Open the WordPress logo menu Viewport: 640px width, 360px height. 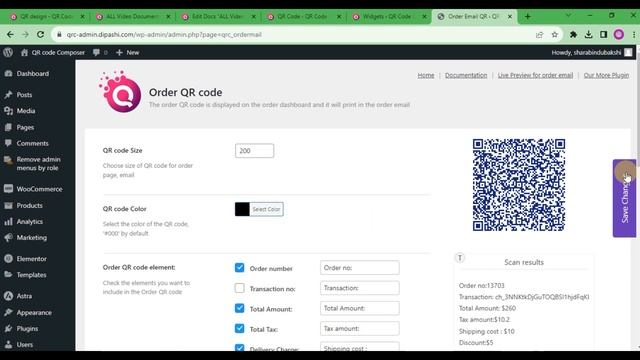[8, 52]
